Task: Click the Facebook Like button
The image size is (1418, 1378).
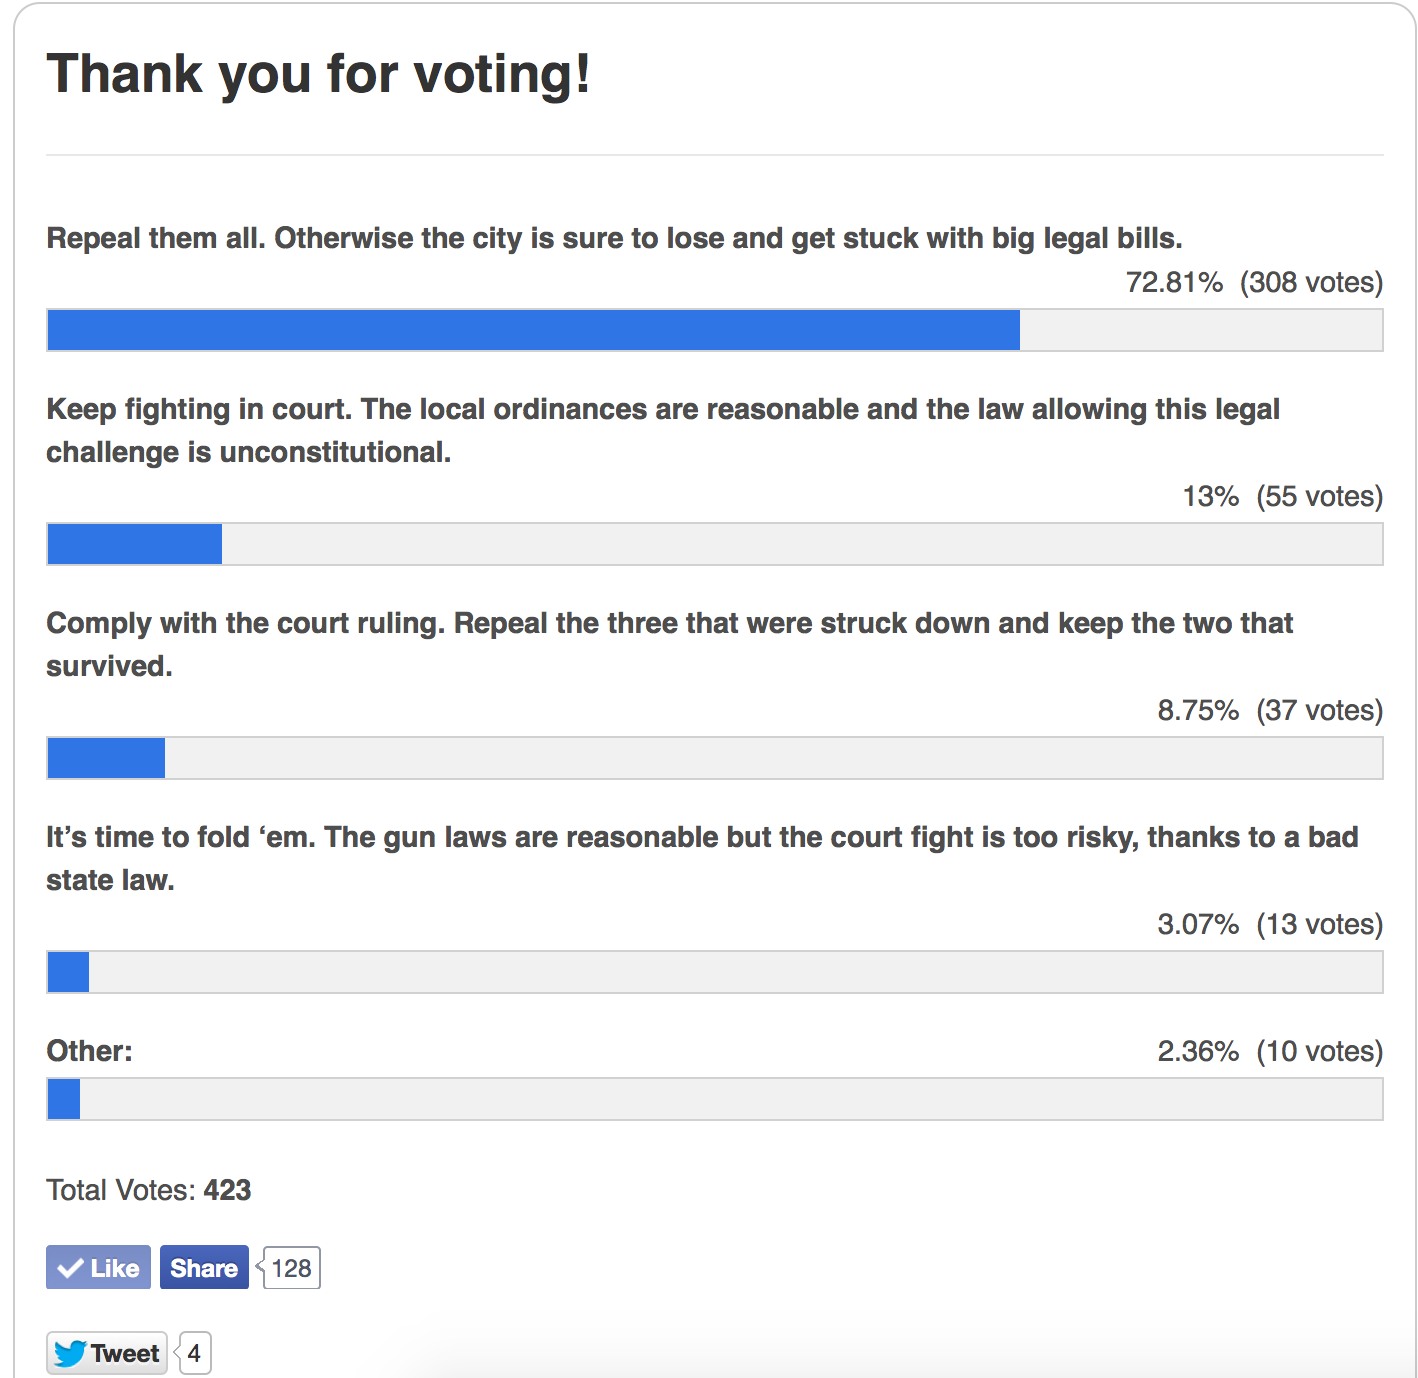Action: (98, 1267)
